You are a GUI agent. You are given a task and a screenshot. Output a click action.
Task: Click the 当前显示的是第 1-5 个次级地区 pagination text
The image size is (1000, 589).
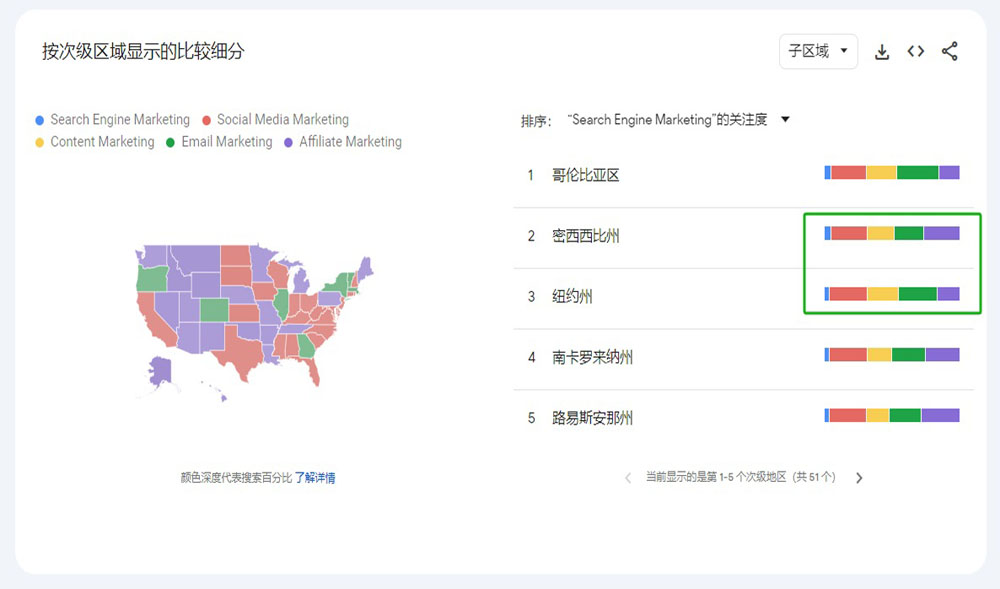pyautogui.click(x=740, y=477)
